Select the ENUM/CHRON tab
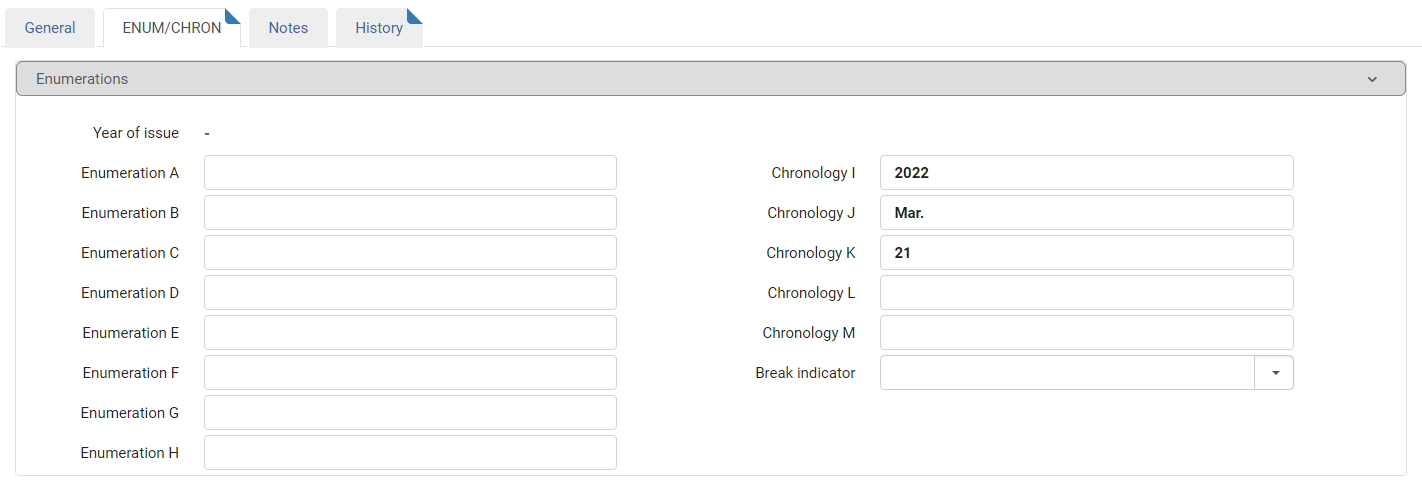The height and width of the screenshot is (488, 1422). click(x=172, y=28)
